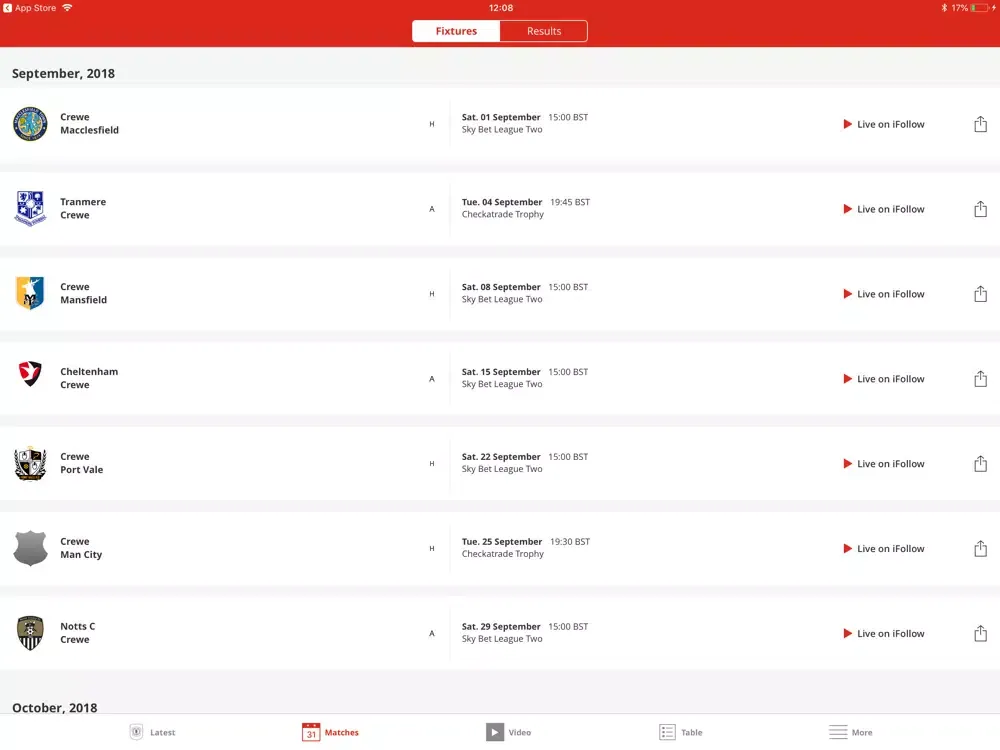The height and width of the screenshot is (750, 1000).
Task: Select the 'Sat. 15 September' date text
Action: click(501, 372)
